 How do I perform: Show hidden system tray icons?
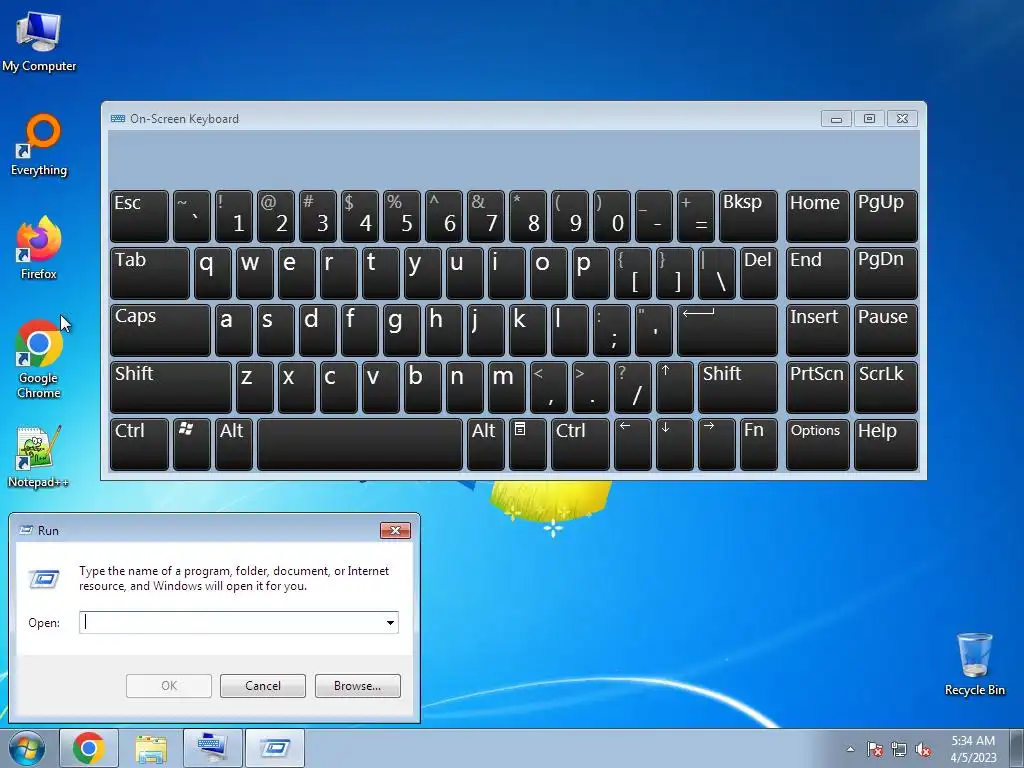[x=850, y=749]
